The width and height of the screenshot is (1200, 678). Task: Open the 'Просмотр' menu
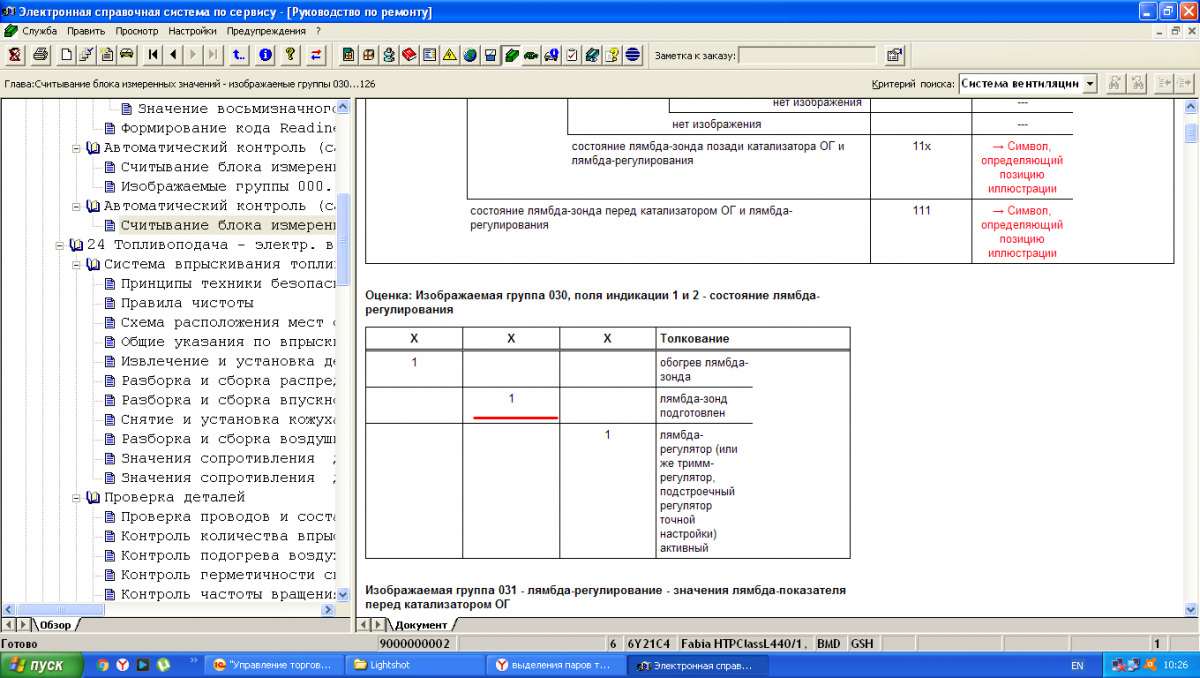(137, 31)
